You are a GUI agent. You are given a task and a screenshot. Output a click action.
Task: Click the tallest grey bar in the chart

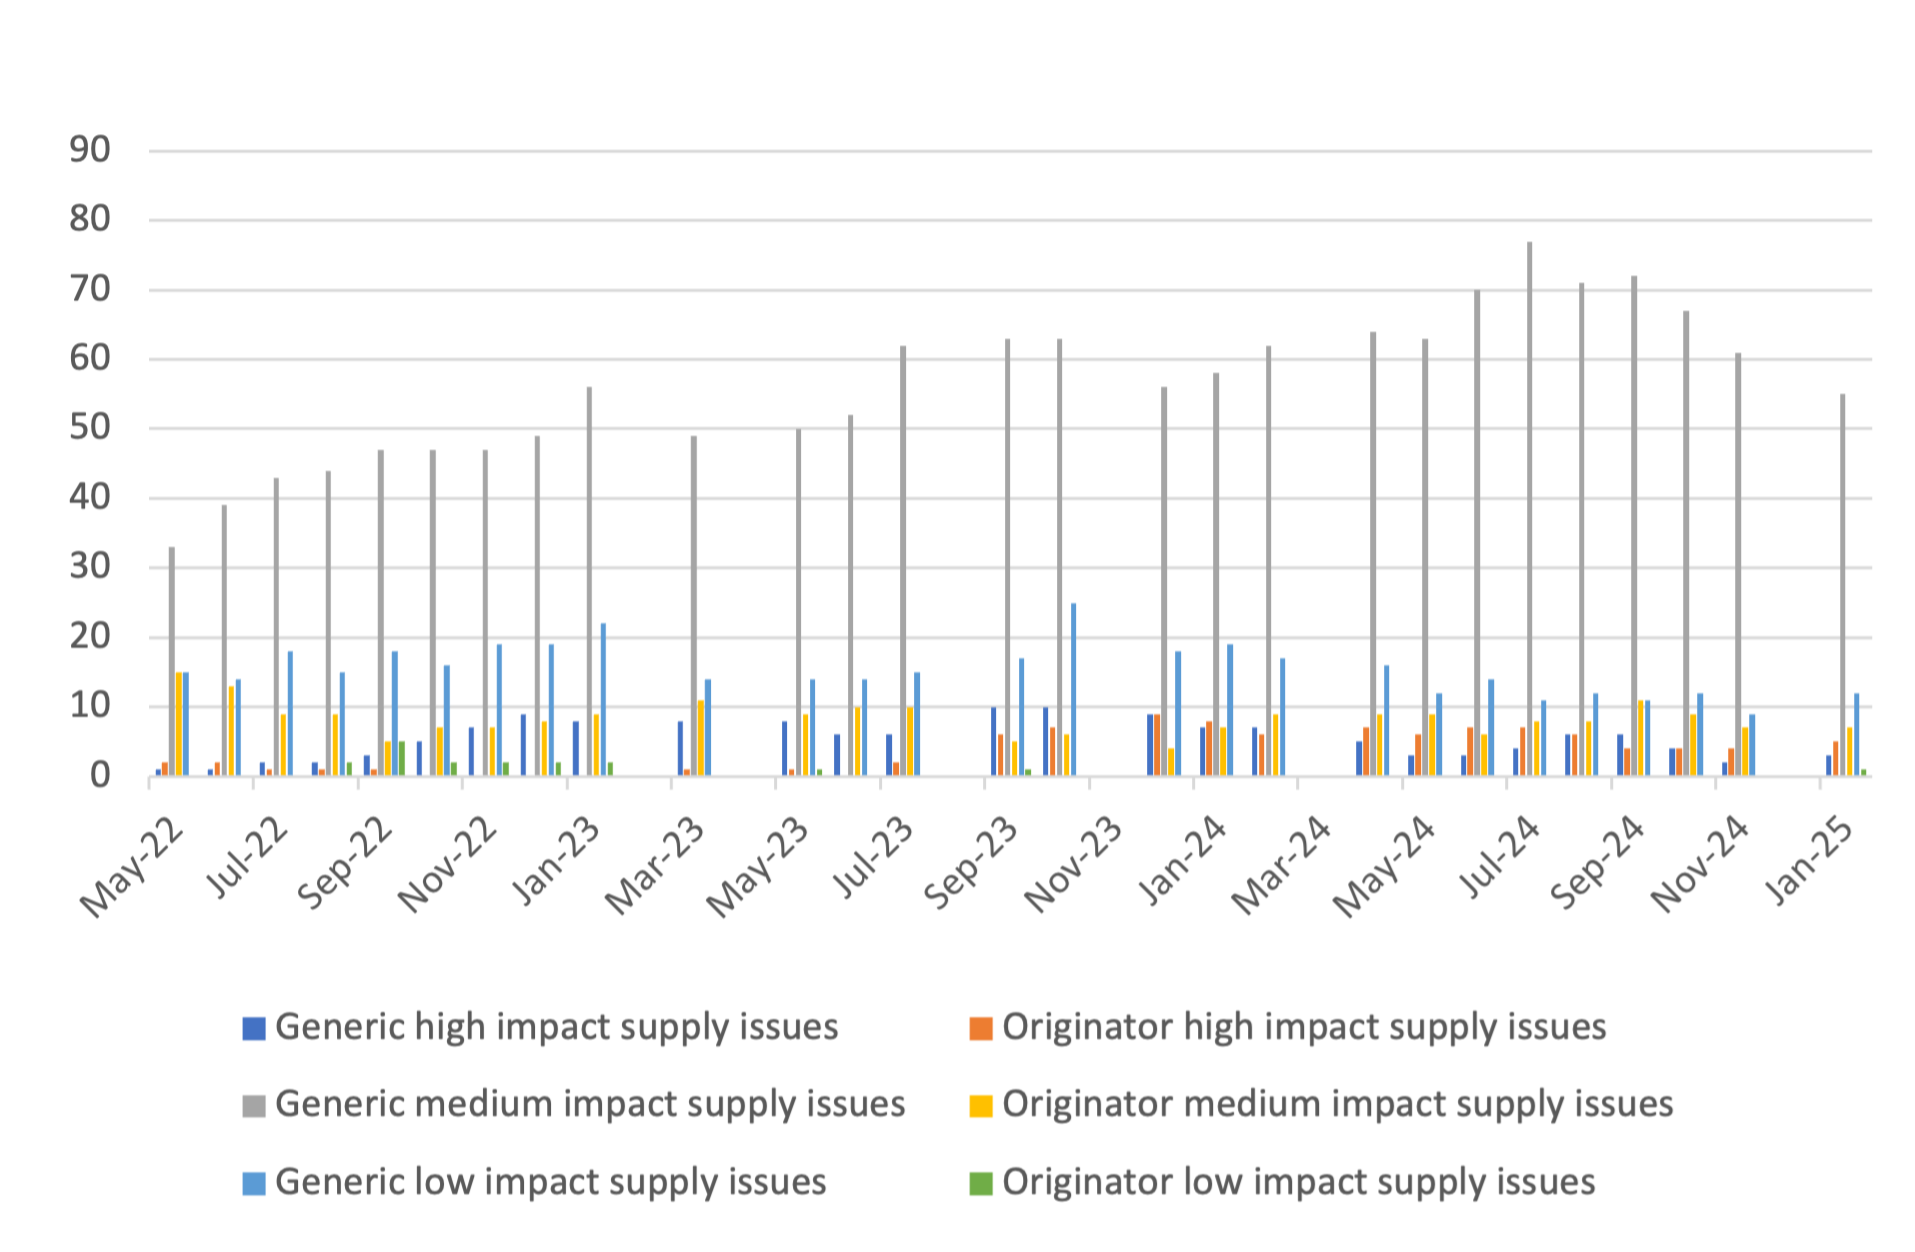[1529, 508]
